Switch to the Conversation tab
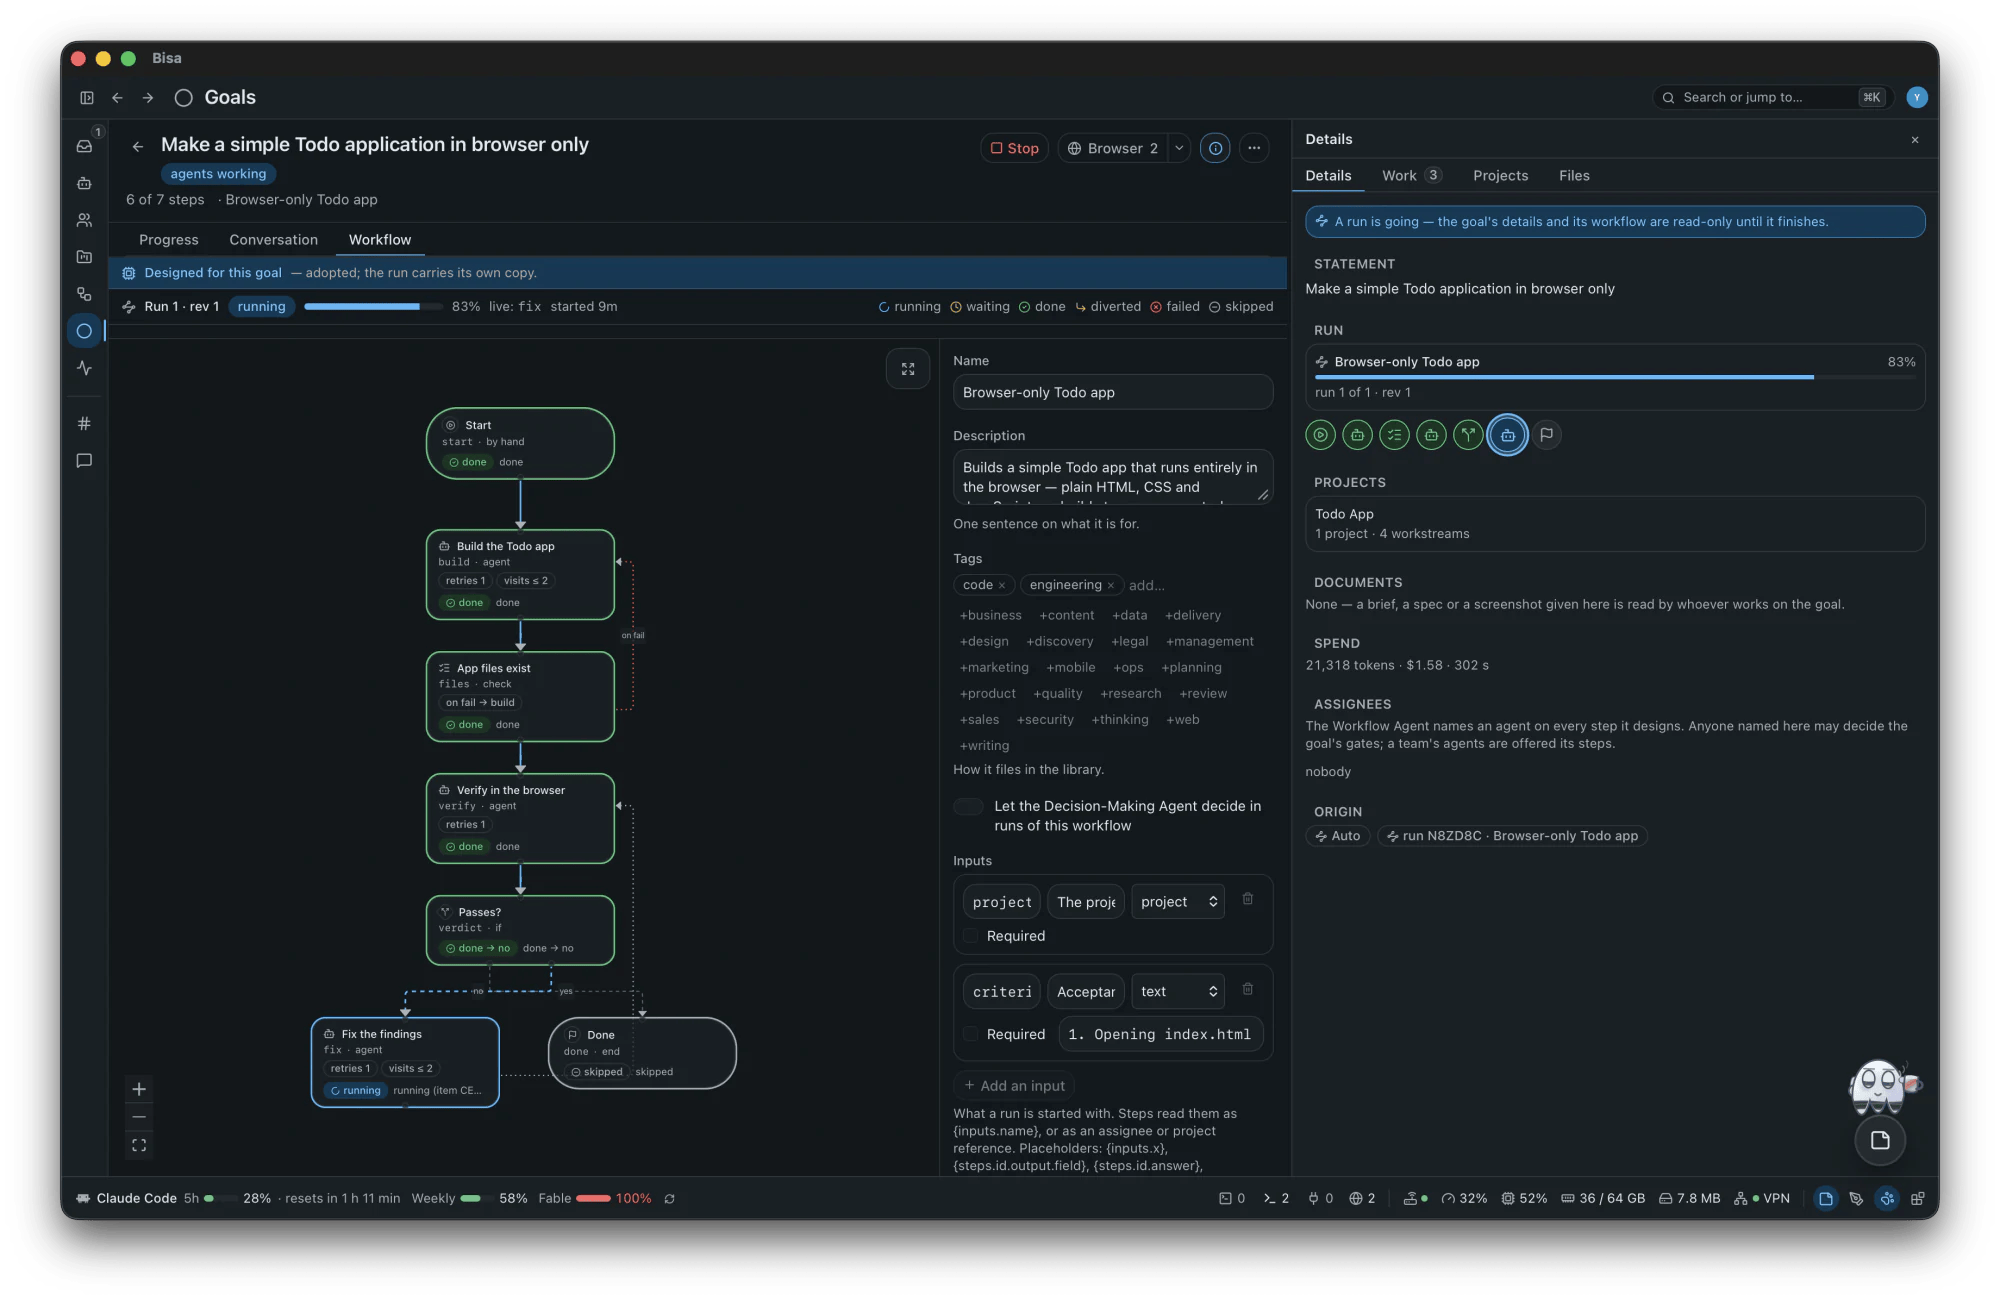The image size is (2000, 1300). click(273, 240)
